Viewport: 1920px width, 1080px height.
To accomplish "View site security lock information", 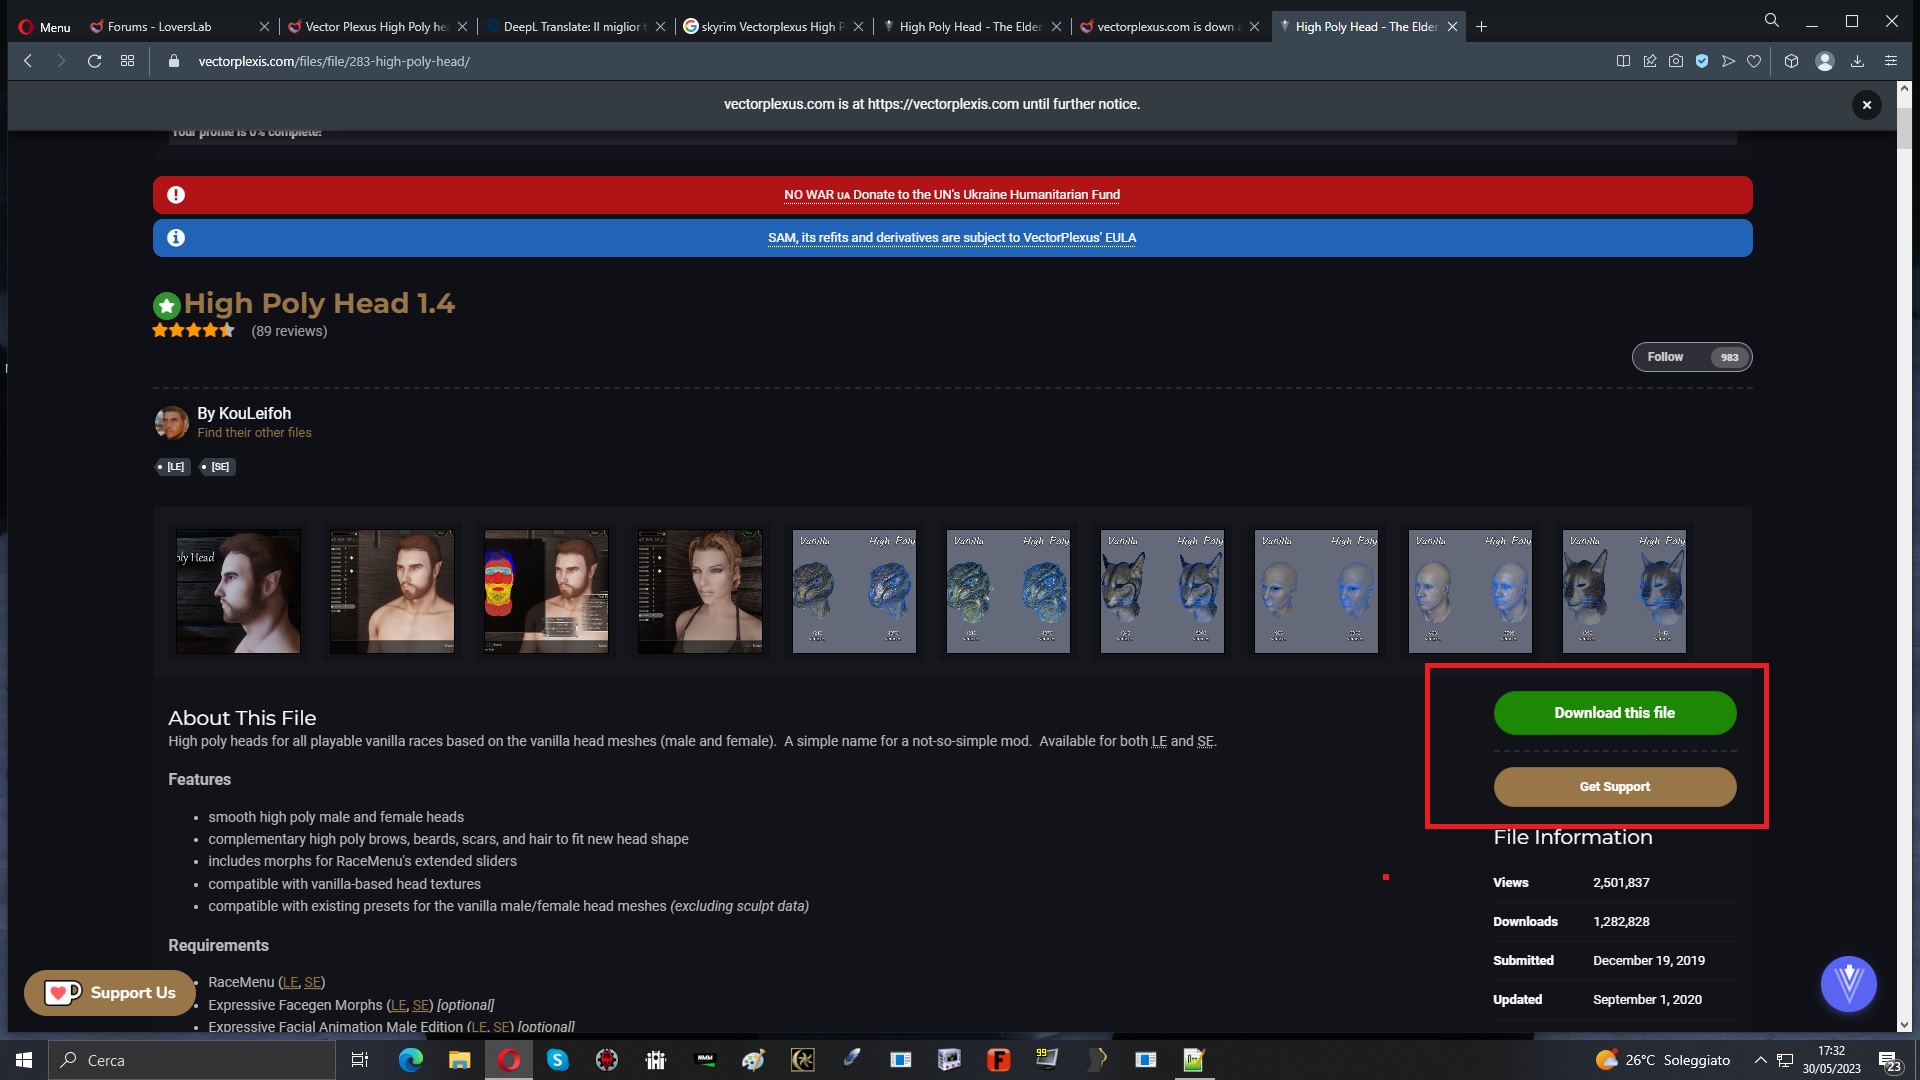I will 174,61.
